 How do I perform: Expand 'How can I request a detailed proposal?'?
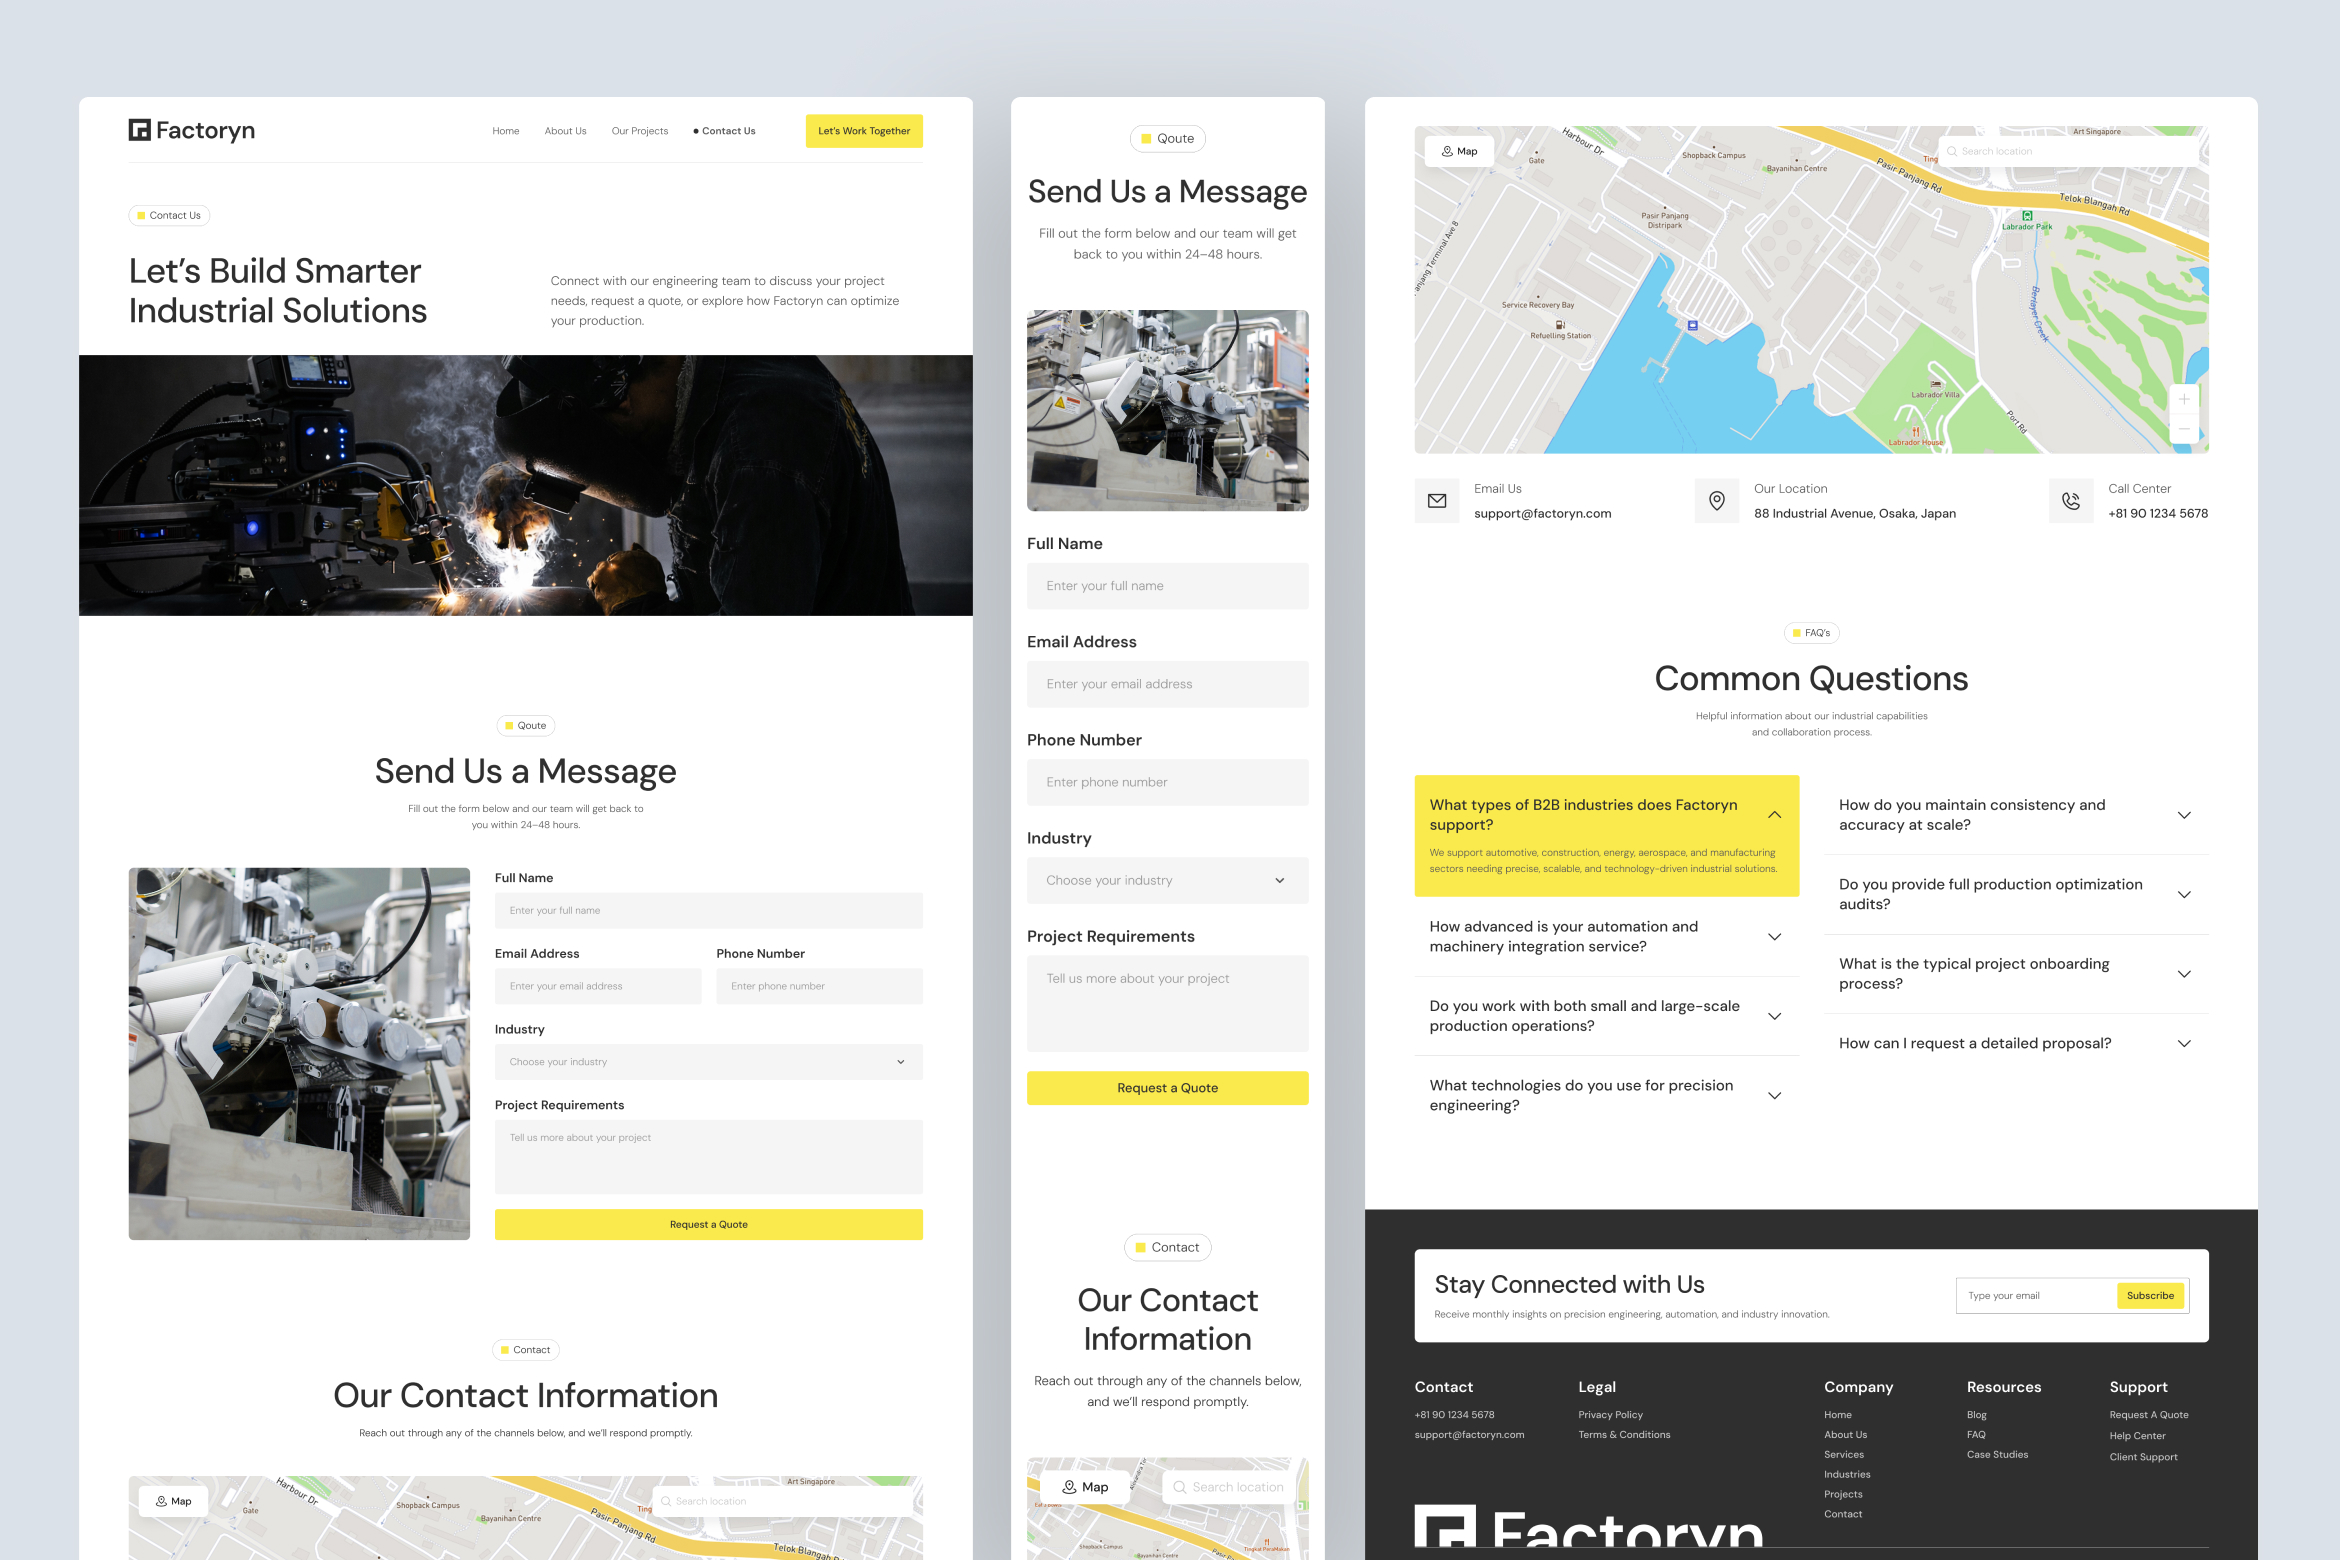2184,1043
